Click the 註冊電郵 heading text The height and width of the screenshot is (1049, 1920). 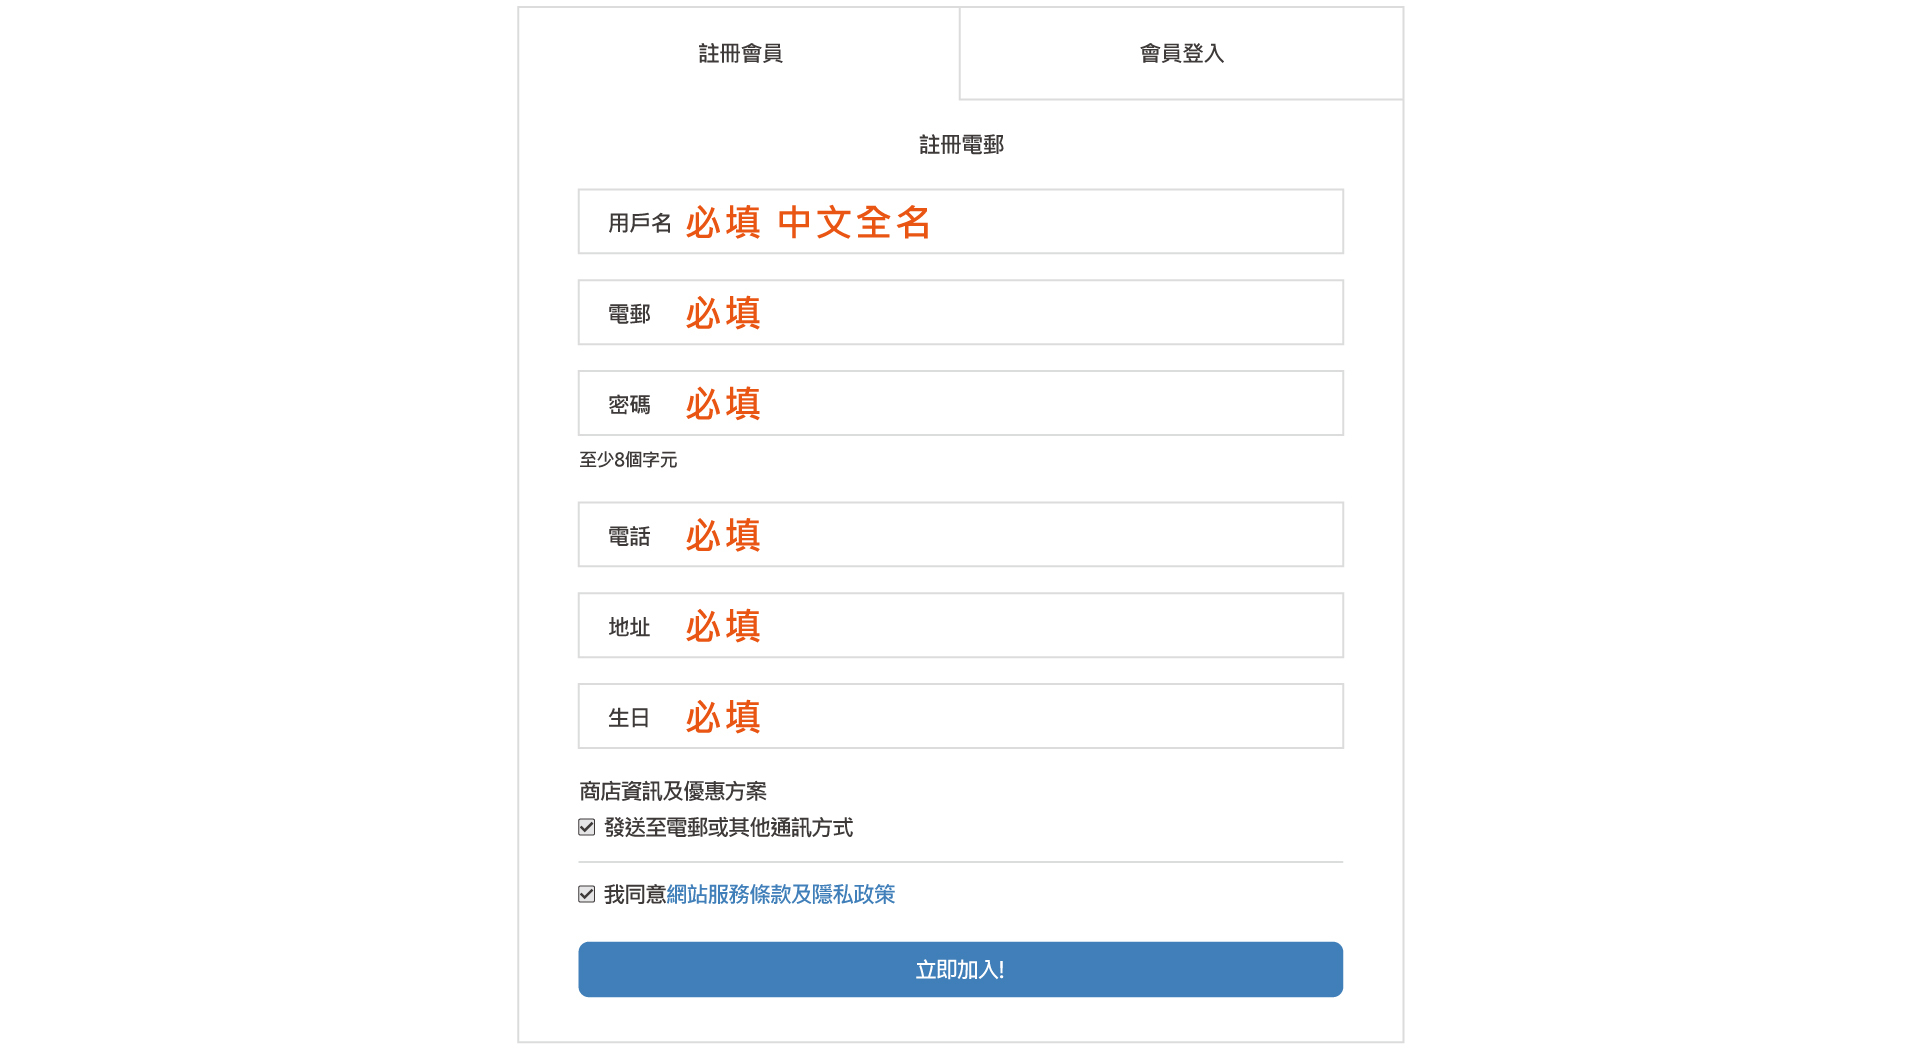[x=961, y=145]
